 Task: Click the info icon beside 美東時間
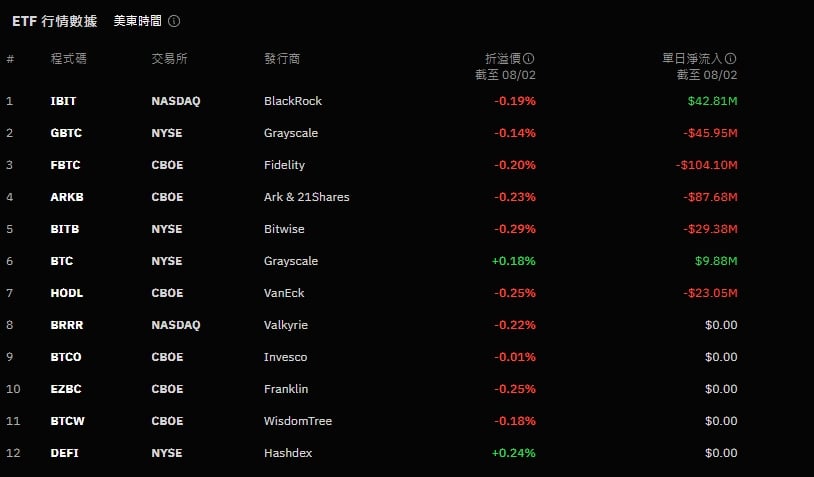[174, 21]
